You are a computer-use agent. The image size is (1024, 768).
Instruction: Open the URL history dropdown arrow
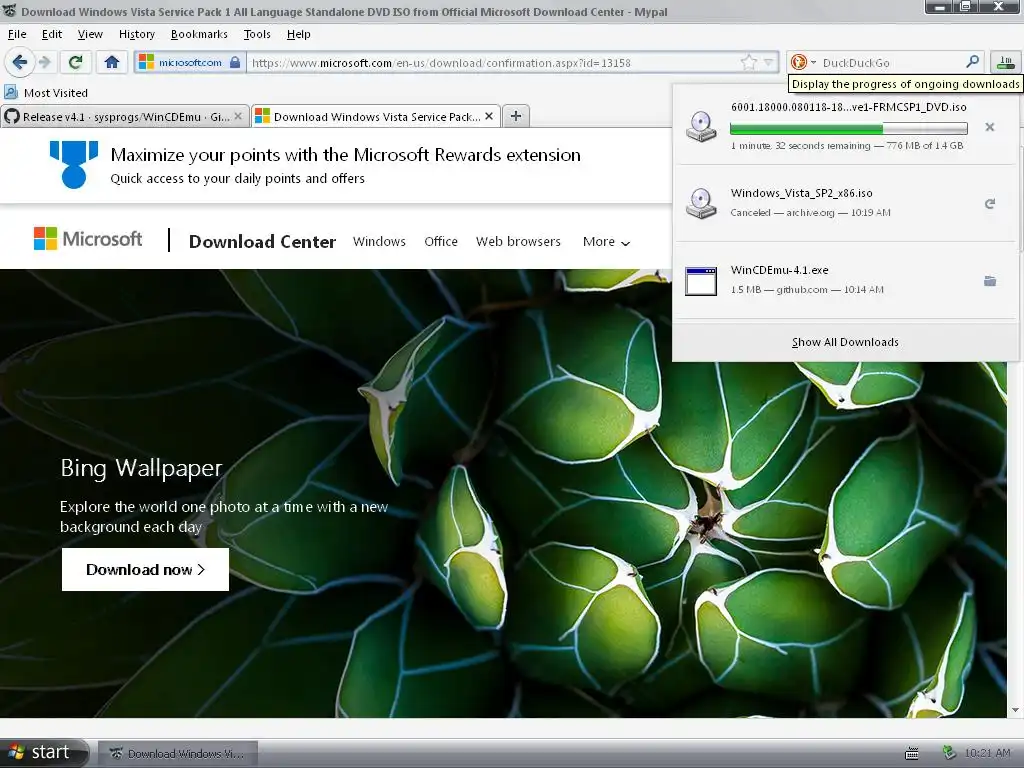(x=769, y=63)
